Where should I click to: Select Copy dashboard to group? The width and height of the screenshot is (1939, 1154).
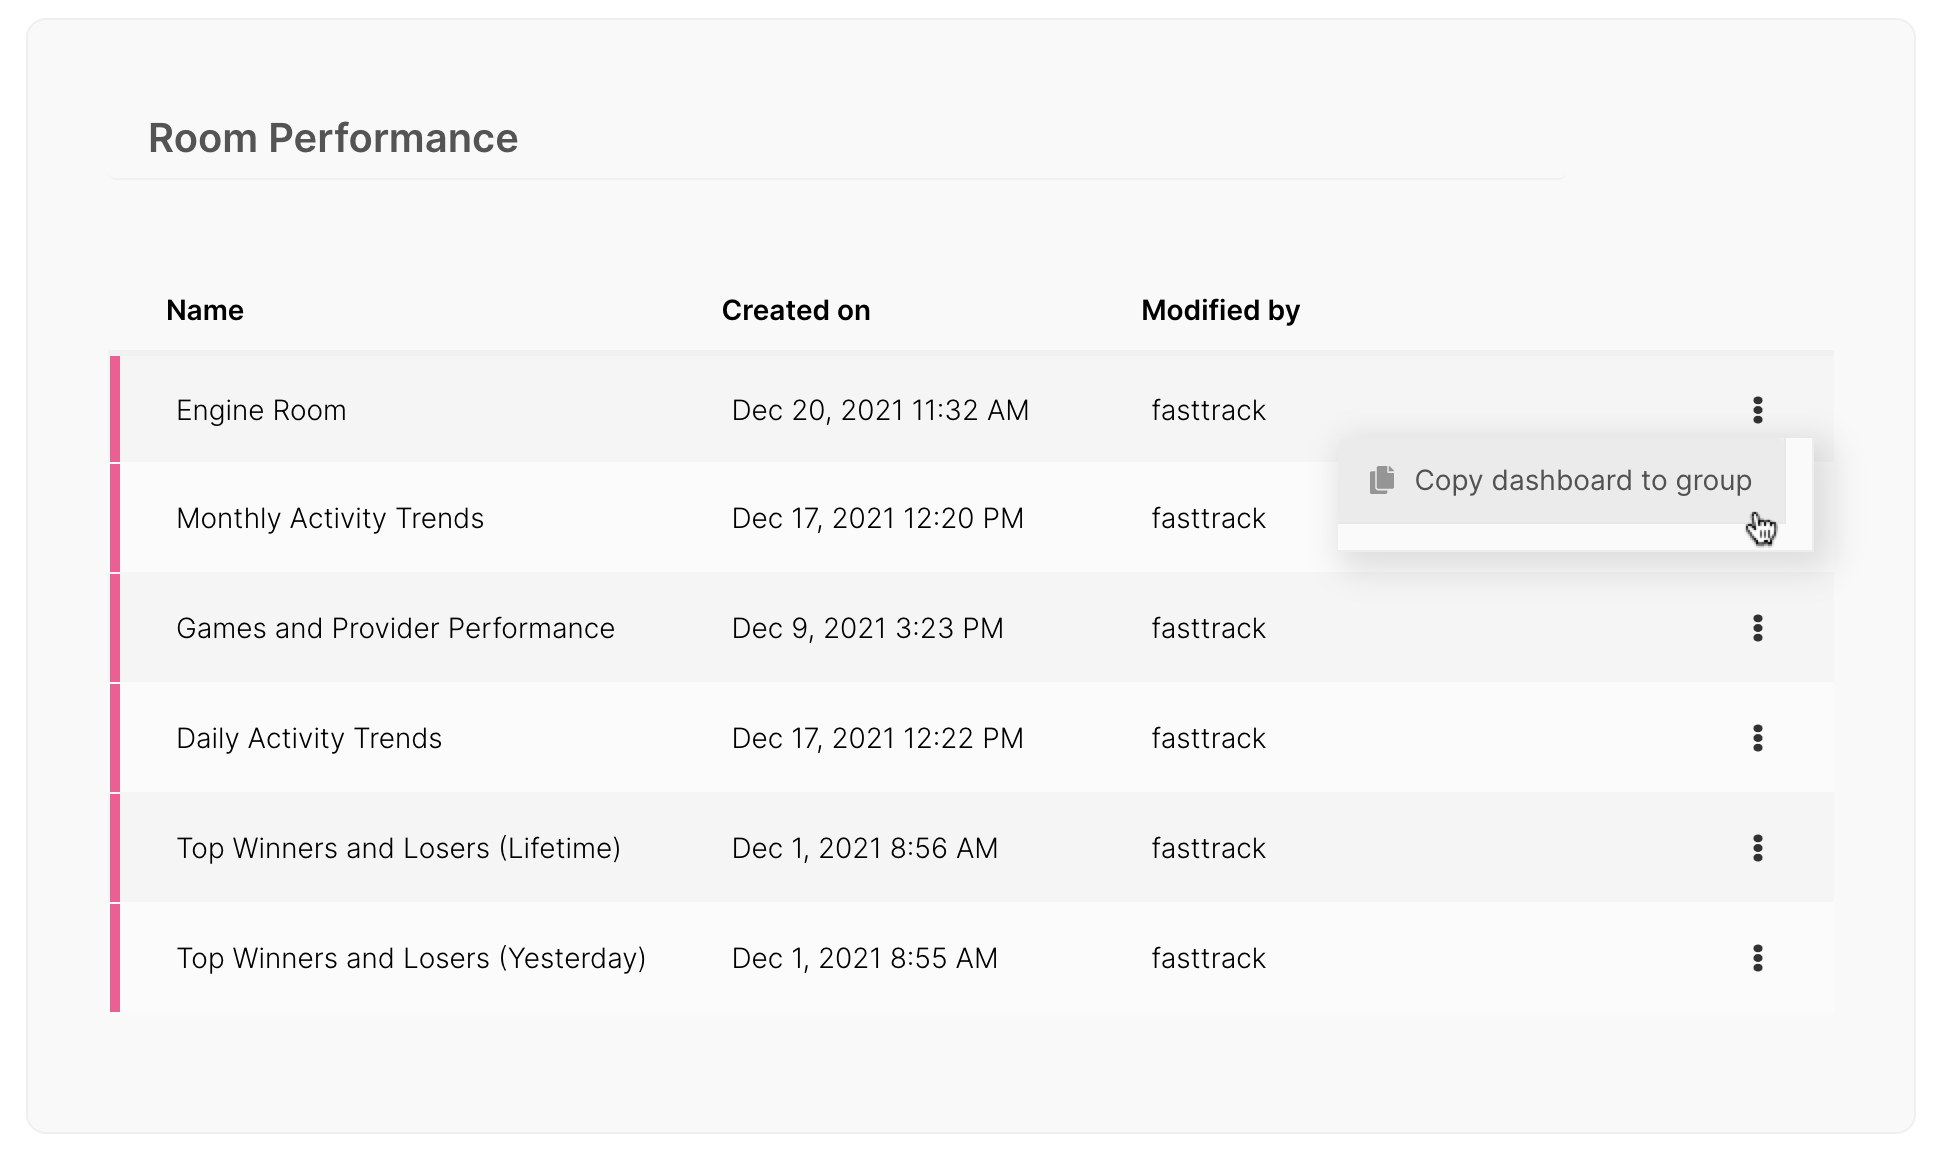point(1561,480)
